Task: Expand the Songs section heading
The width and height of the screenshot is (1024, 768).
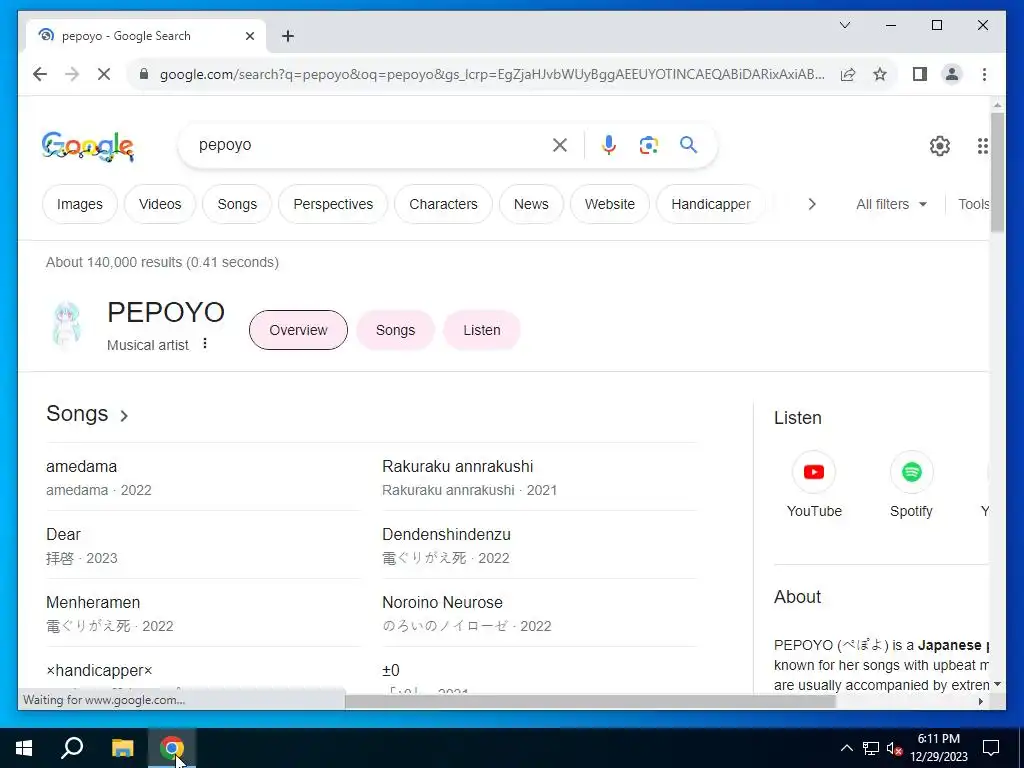Action: (88, 414)
